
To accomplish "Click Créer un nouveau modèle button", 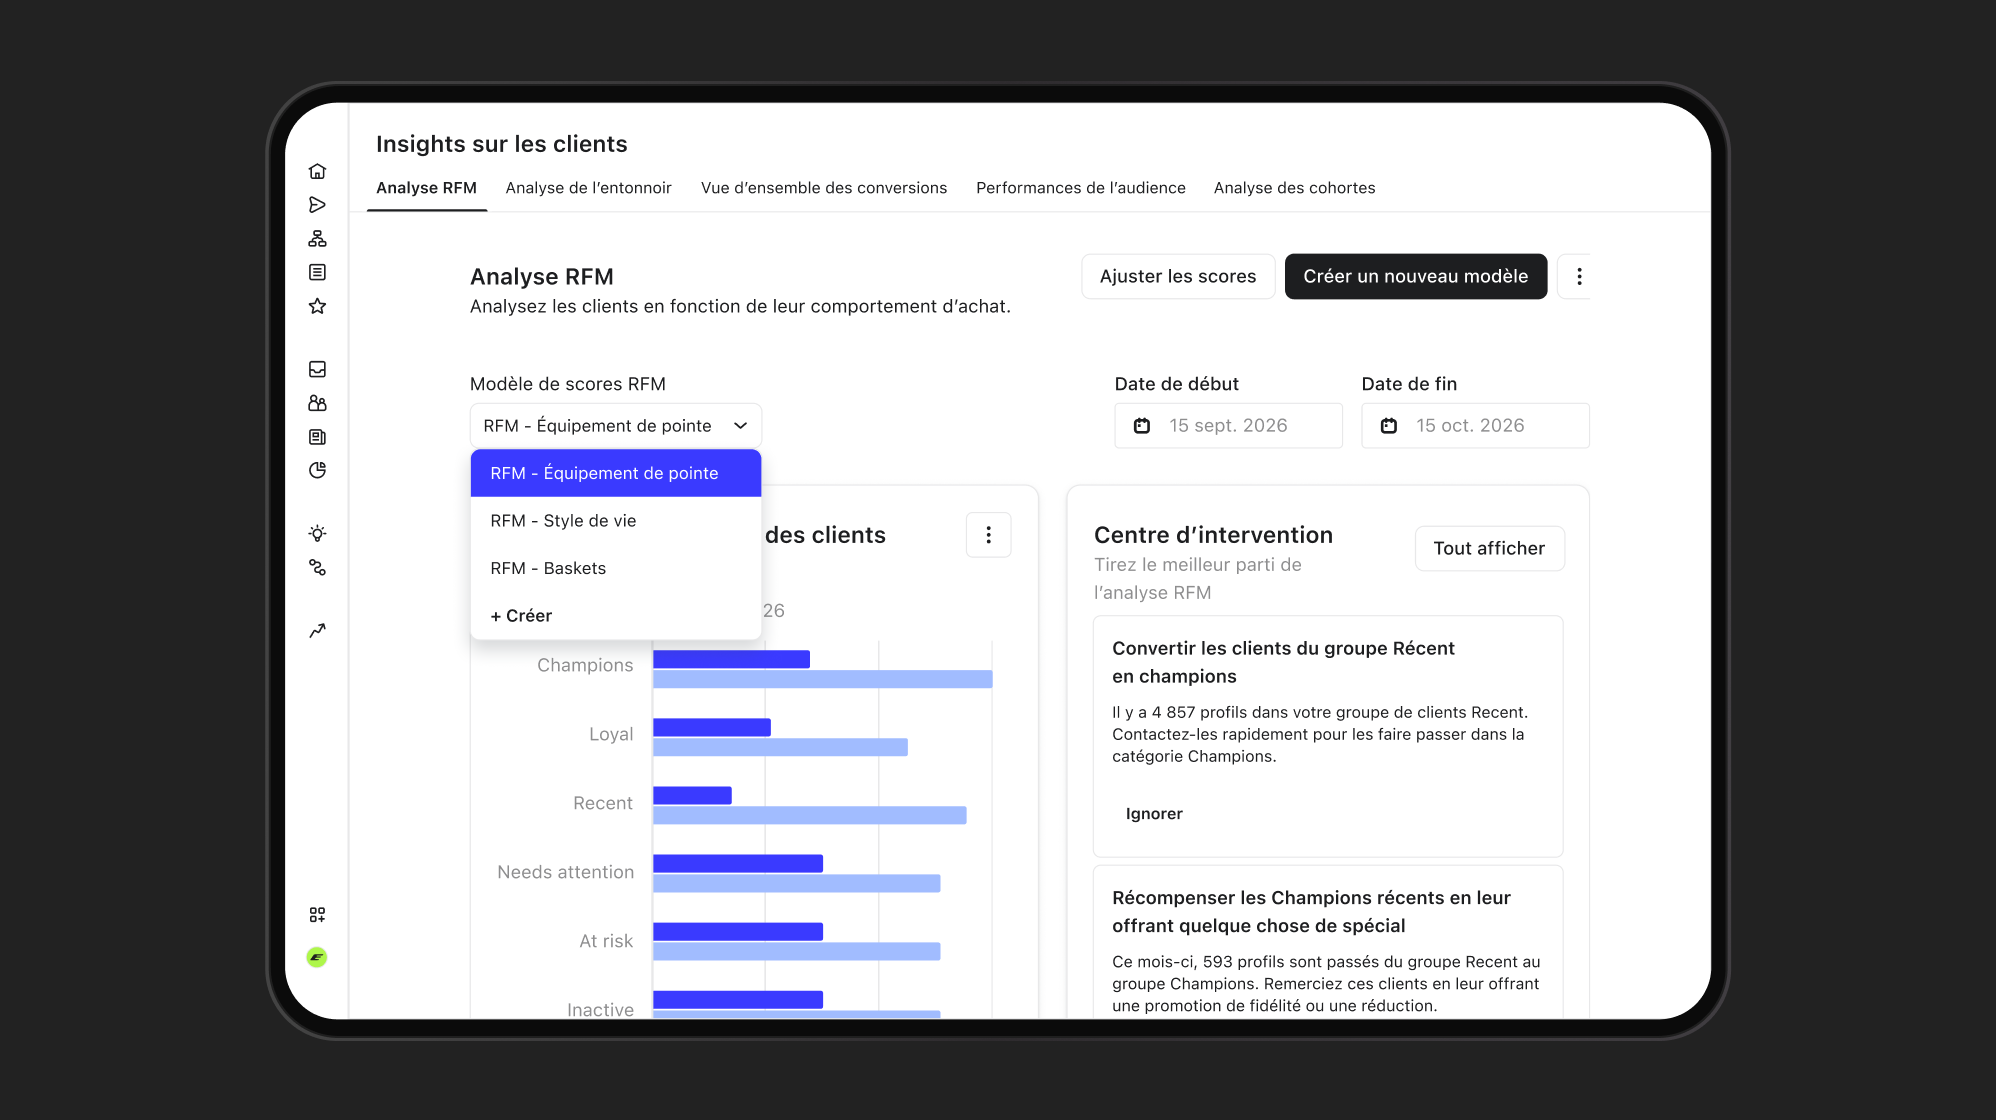I will [x=1415, y=277].
